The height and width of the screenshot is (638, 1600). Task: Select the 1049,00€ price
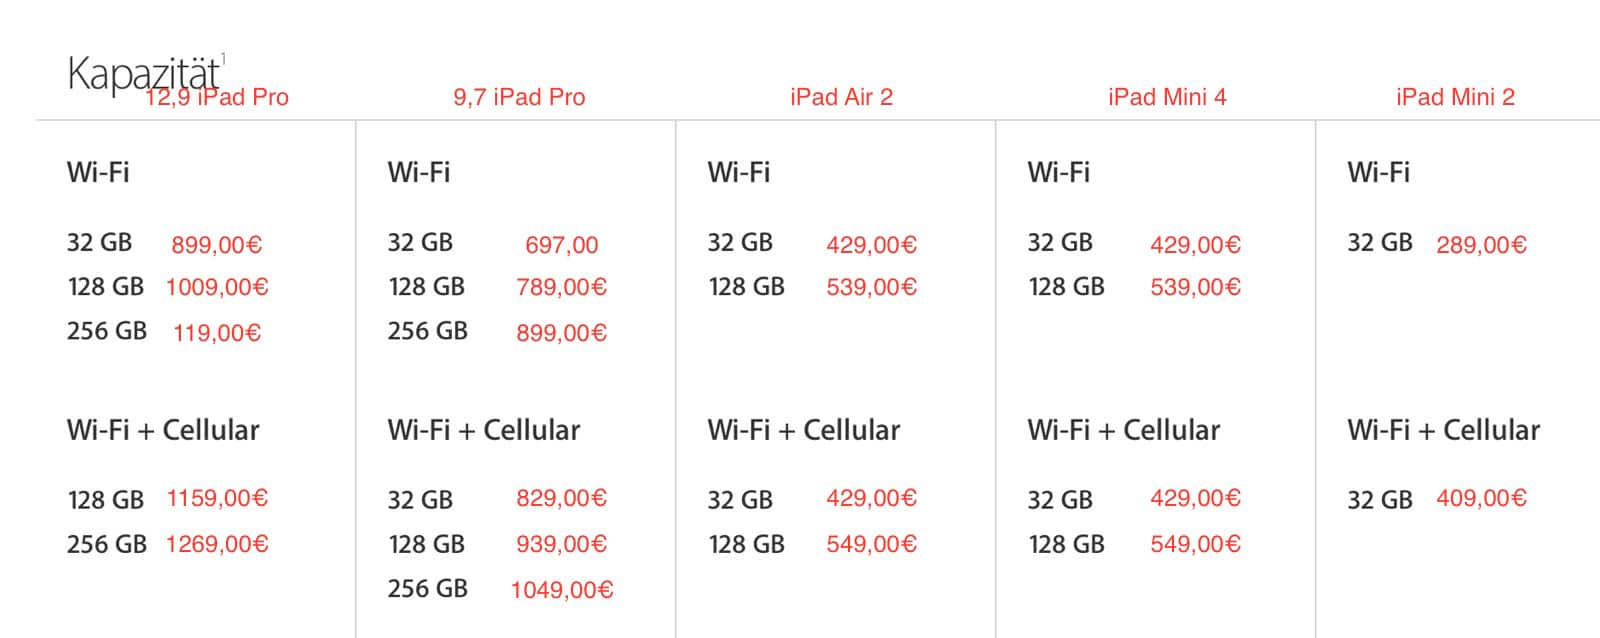[x=561, y=590]
